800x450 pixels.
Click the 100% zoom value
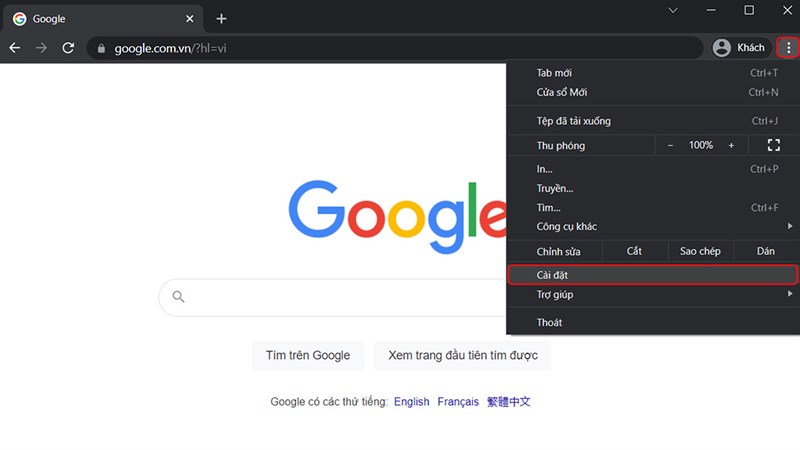tap(701, 145)
